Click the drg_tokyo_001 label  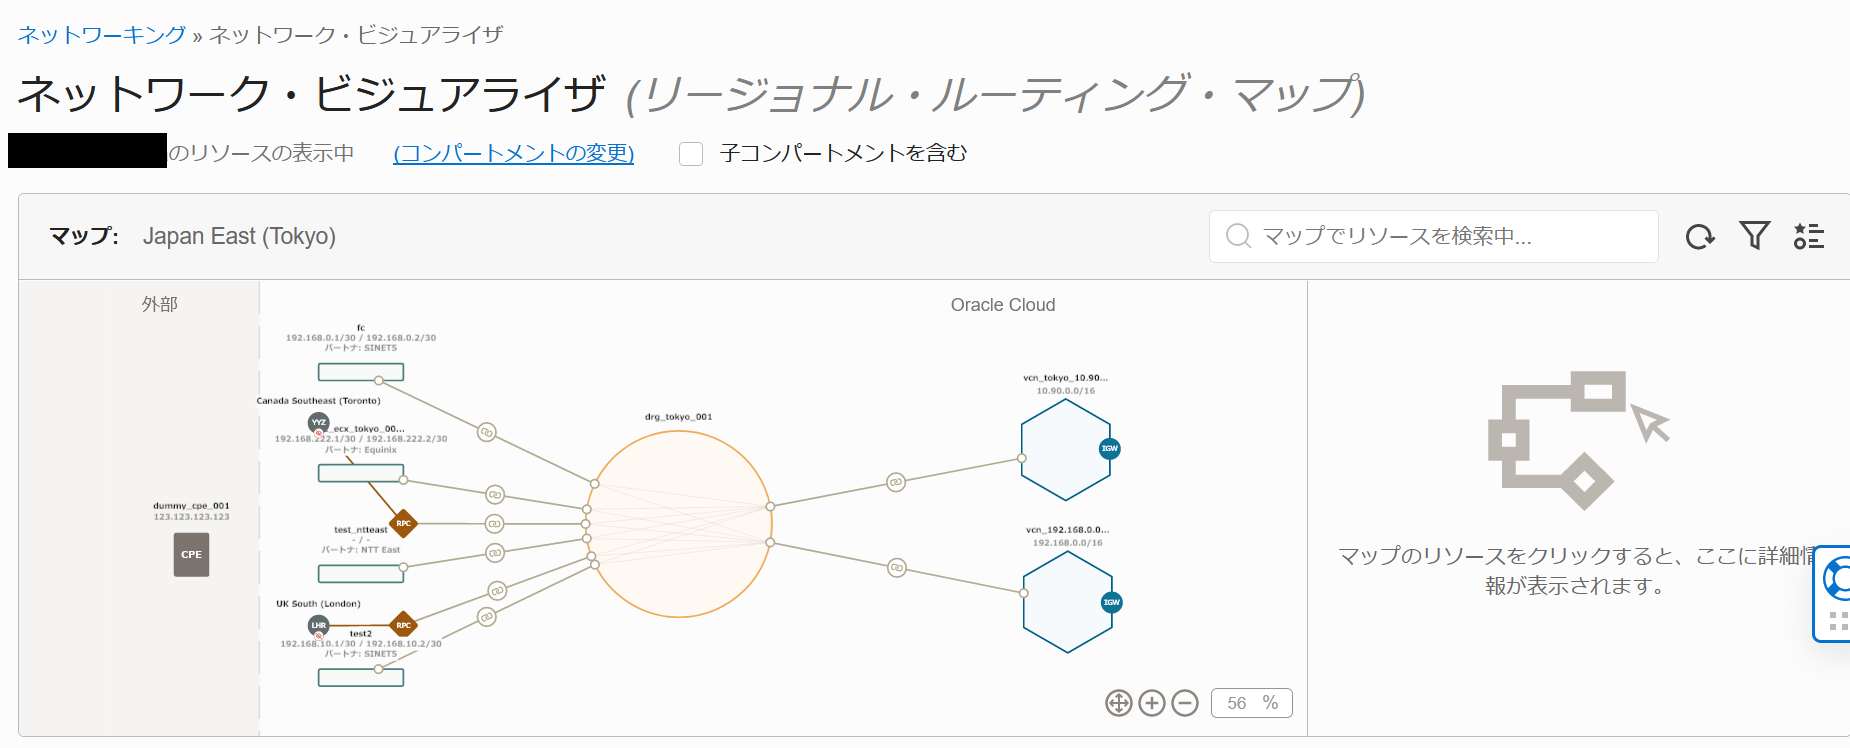[679, 417]
